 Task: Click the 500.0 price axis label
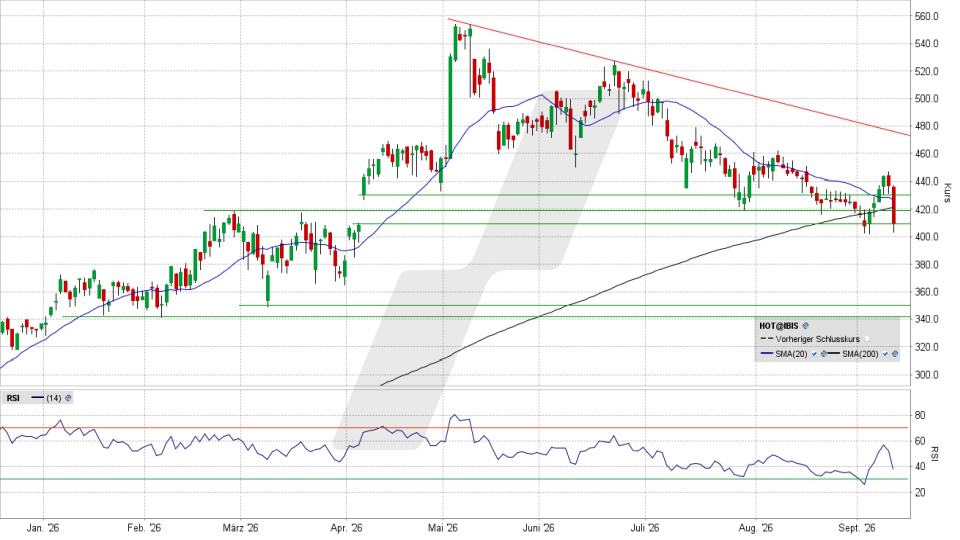click(x=927, y=99)
